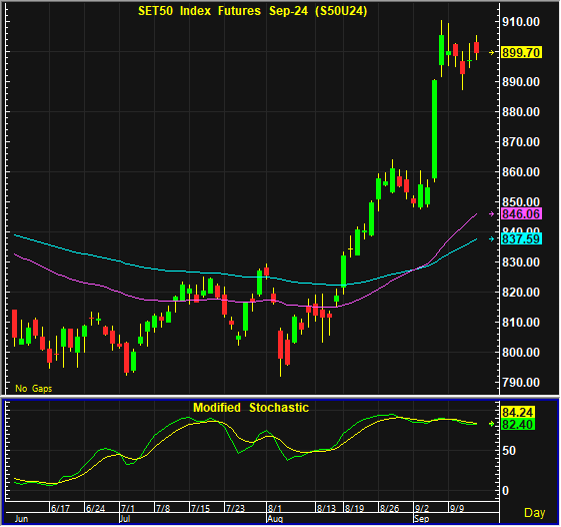The width and height of the screenshot is (561, 527).
Task: Select the yellow arrow beside 899.70
Action: [492, 53]
